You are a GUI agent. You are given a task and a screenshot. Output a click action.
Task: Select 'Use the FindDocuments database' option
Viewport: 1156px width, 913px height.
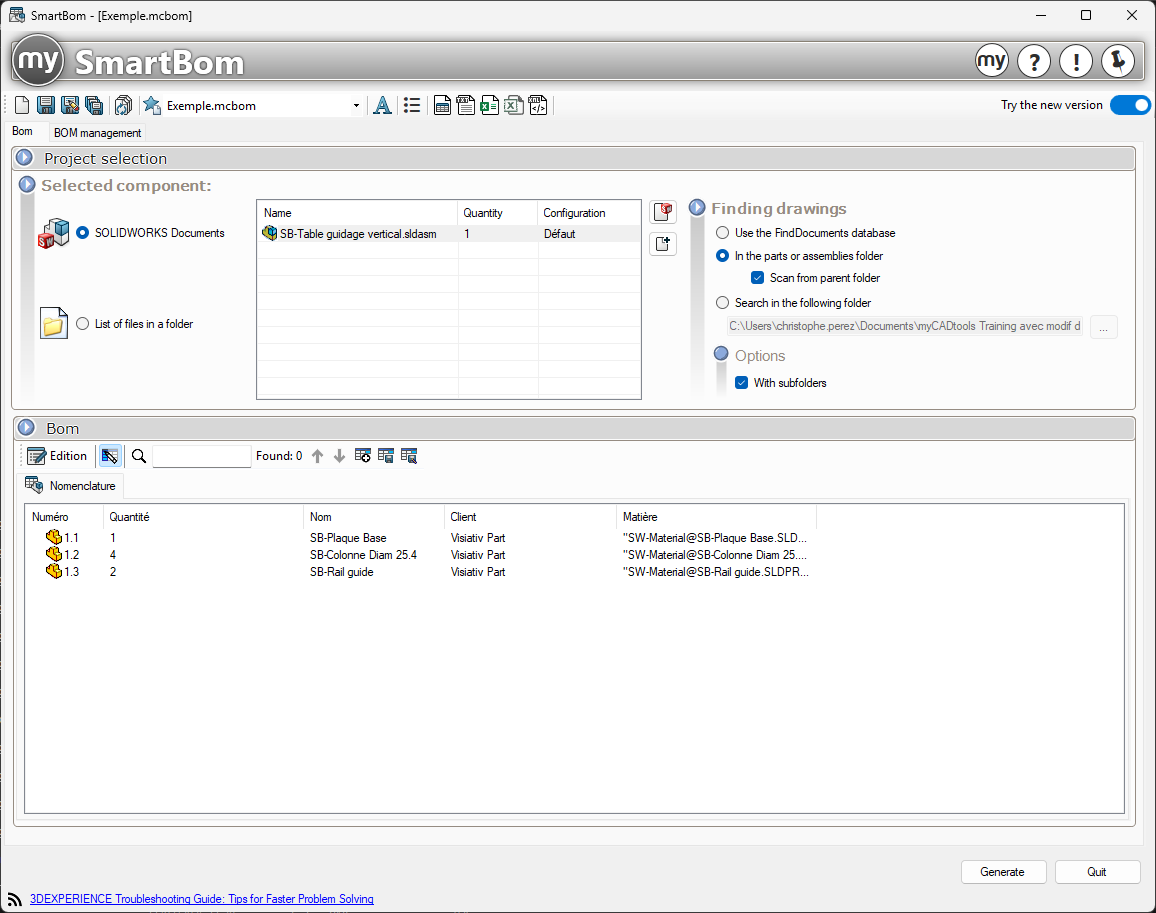tap(723, 233)
